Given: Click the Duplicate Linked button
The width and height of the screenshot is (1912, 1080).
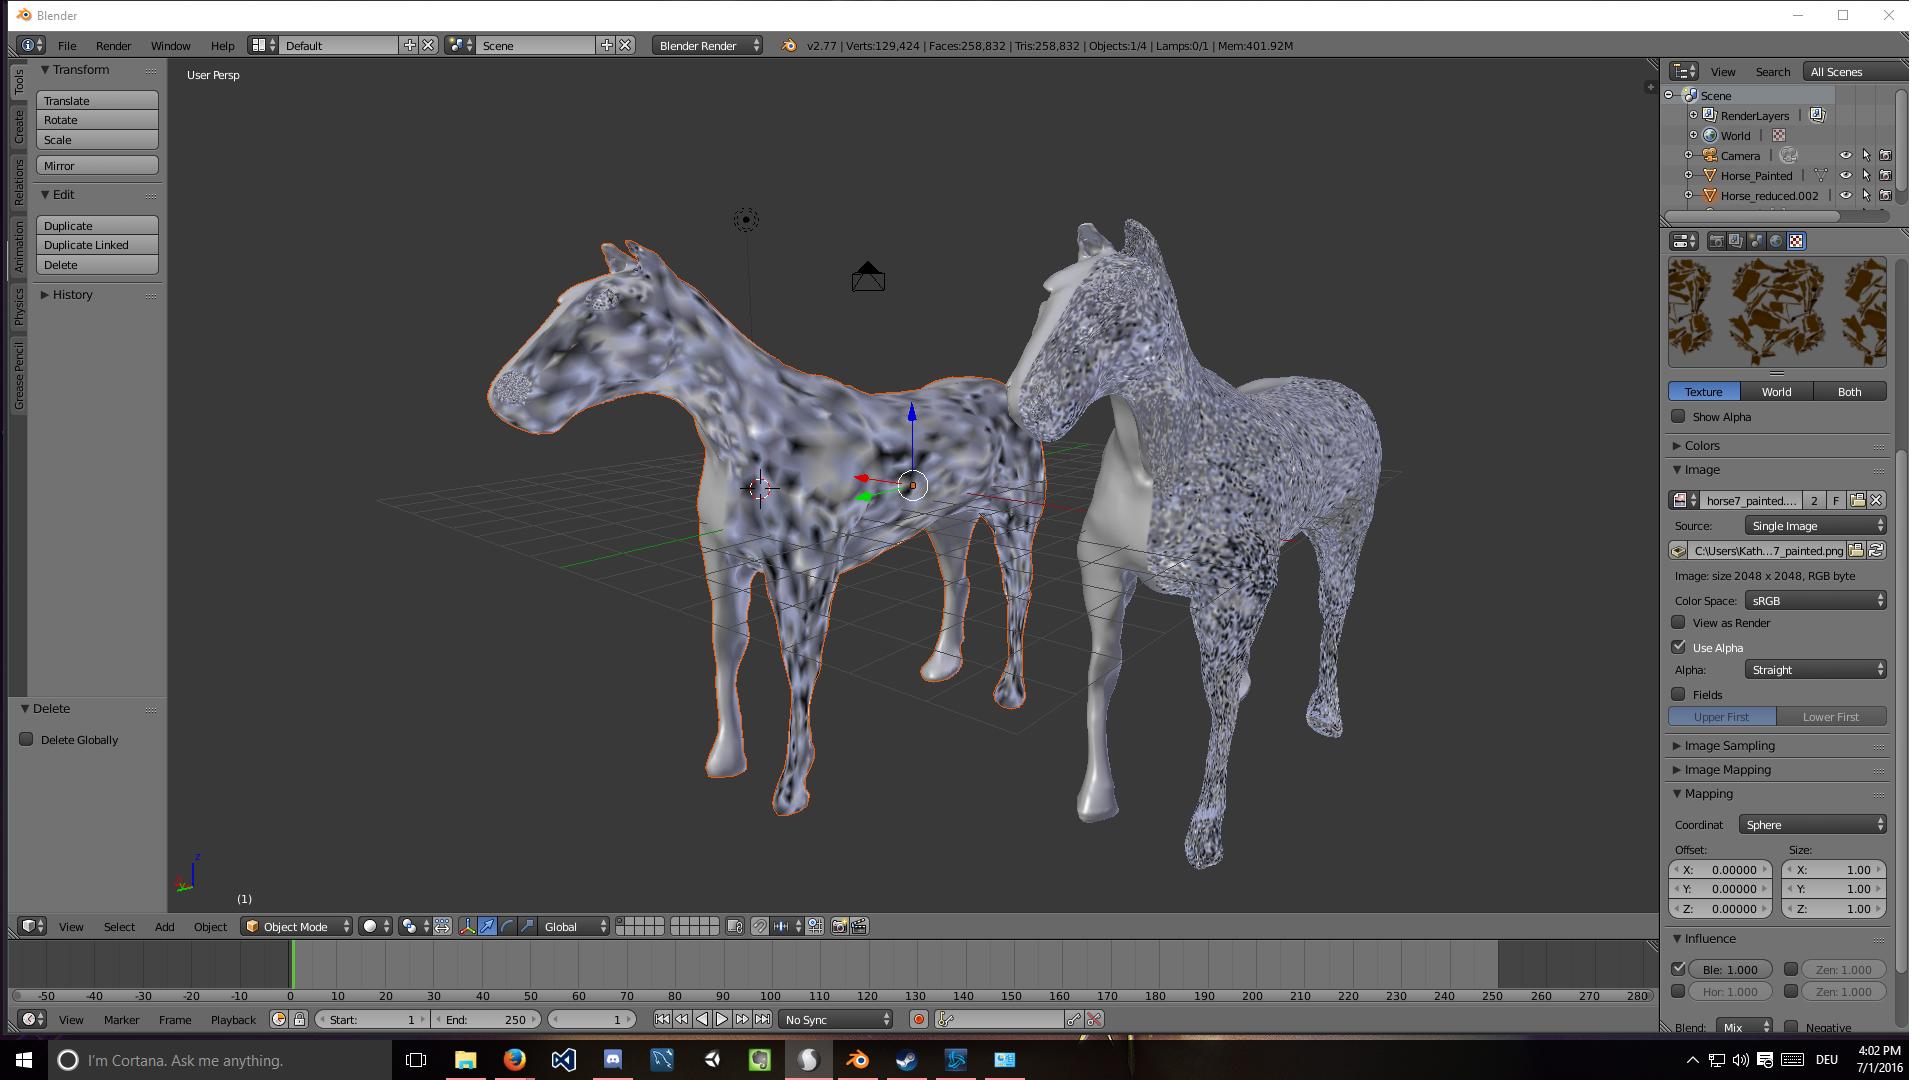Looking at the screenshot, I should [x=97, y=245].
